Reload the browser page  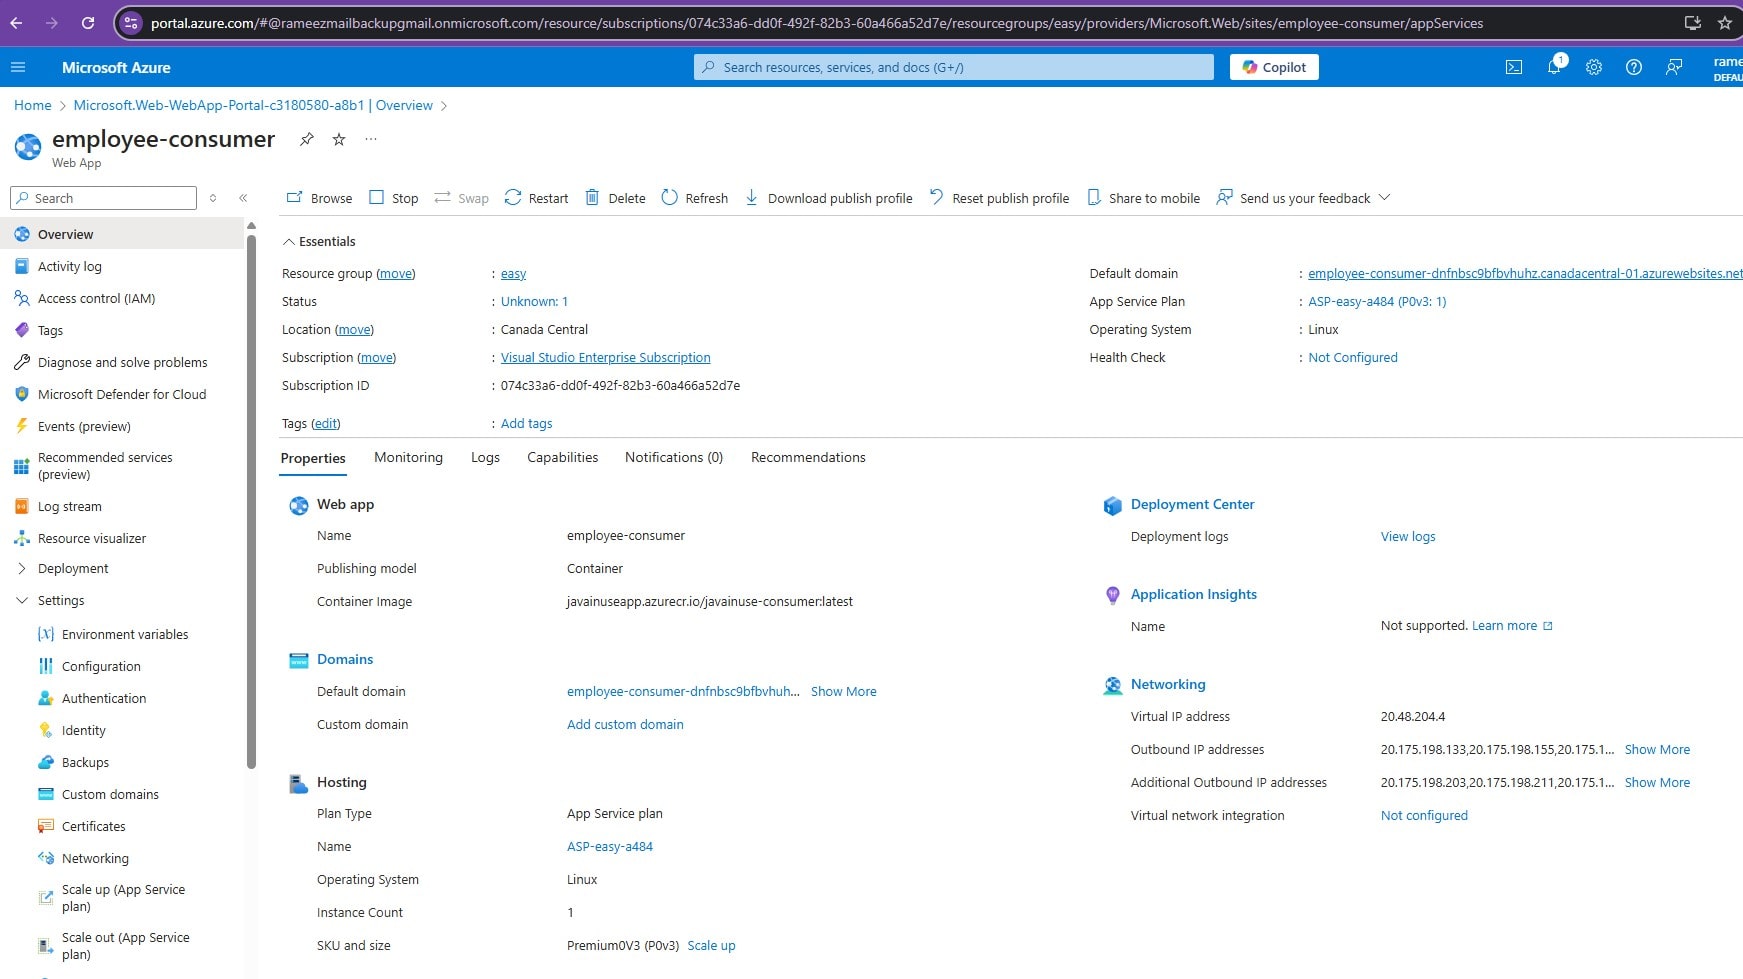[88, 22]
